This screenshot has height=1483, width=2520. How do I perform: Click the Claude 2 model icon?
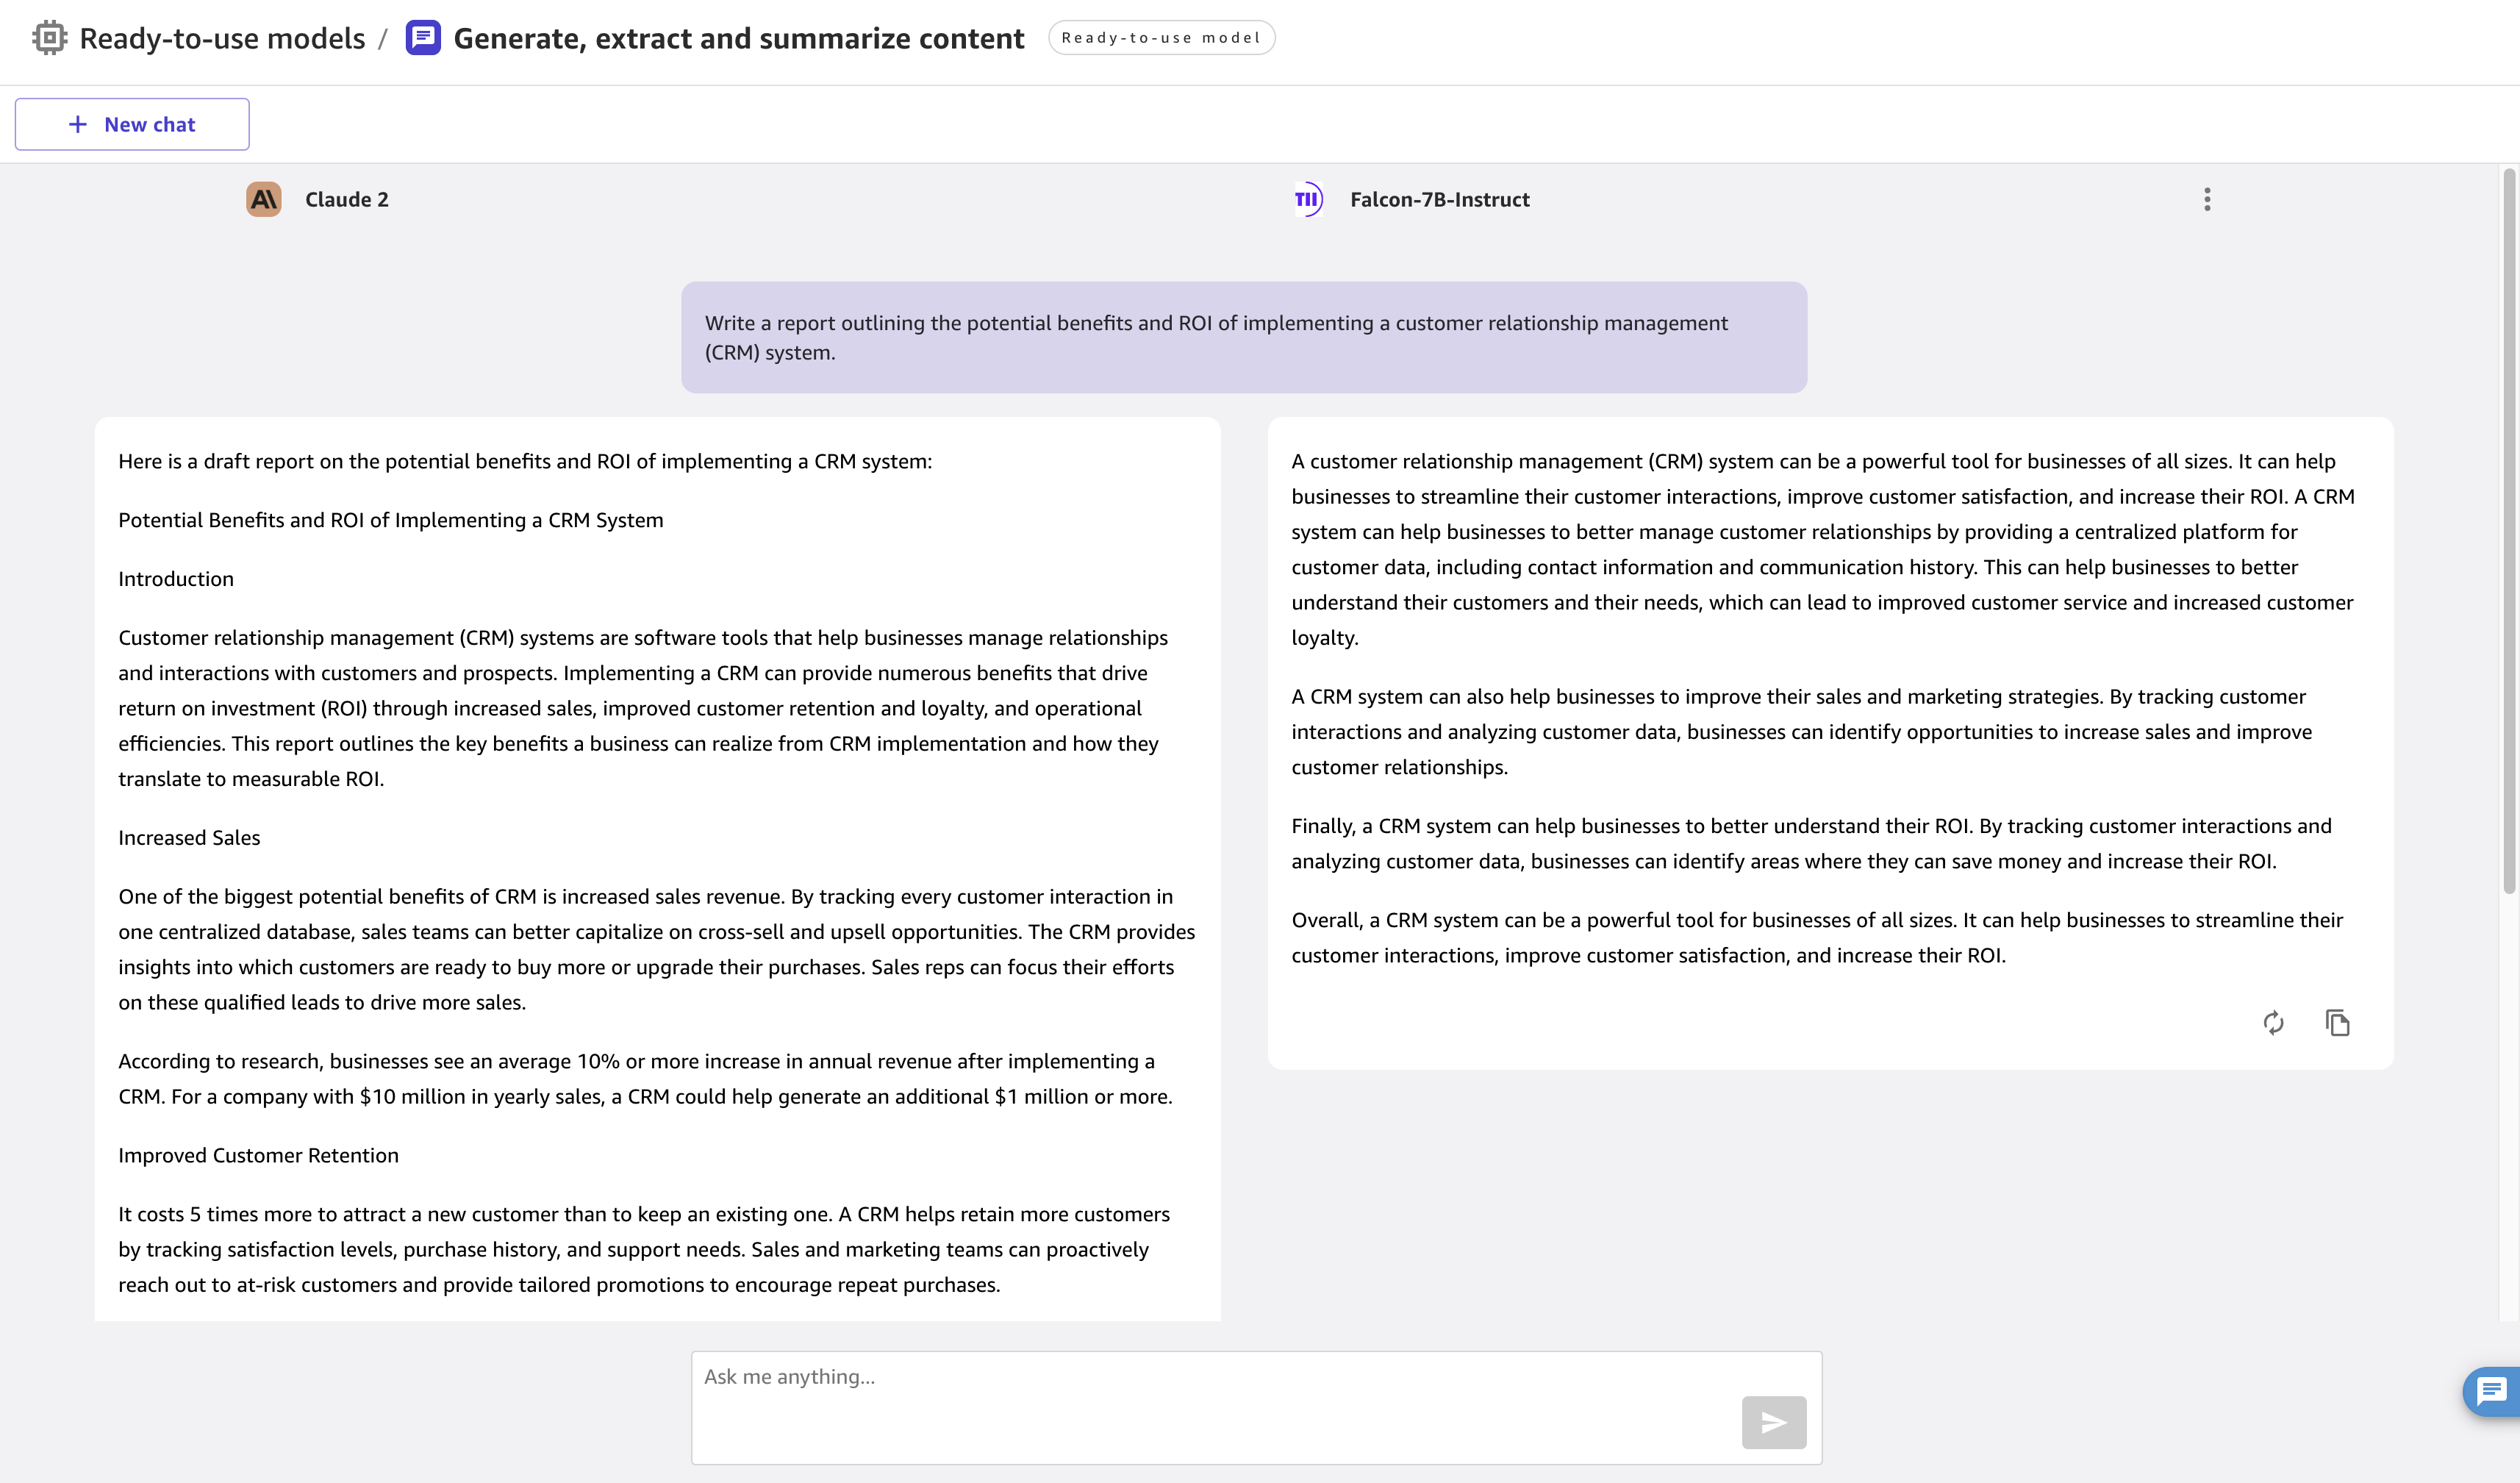click(x=265, y=198)
